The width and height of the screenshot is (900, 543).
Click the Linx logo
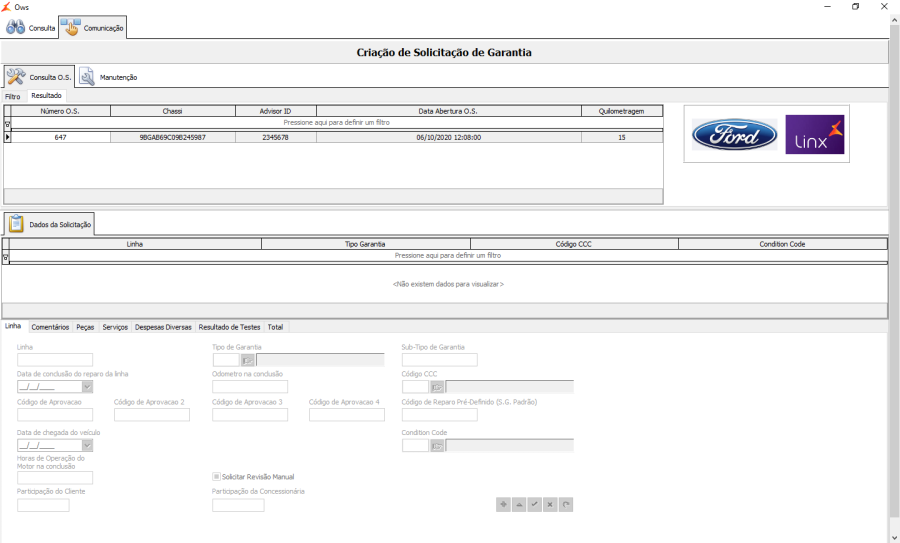point(814,134)
